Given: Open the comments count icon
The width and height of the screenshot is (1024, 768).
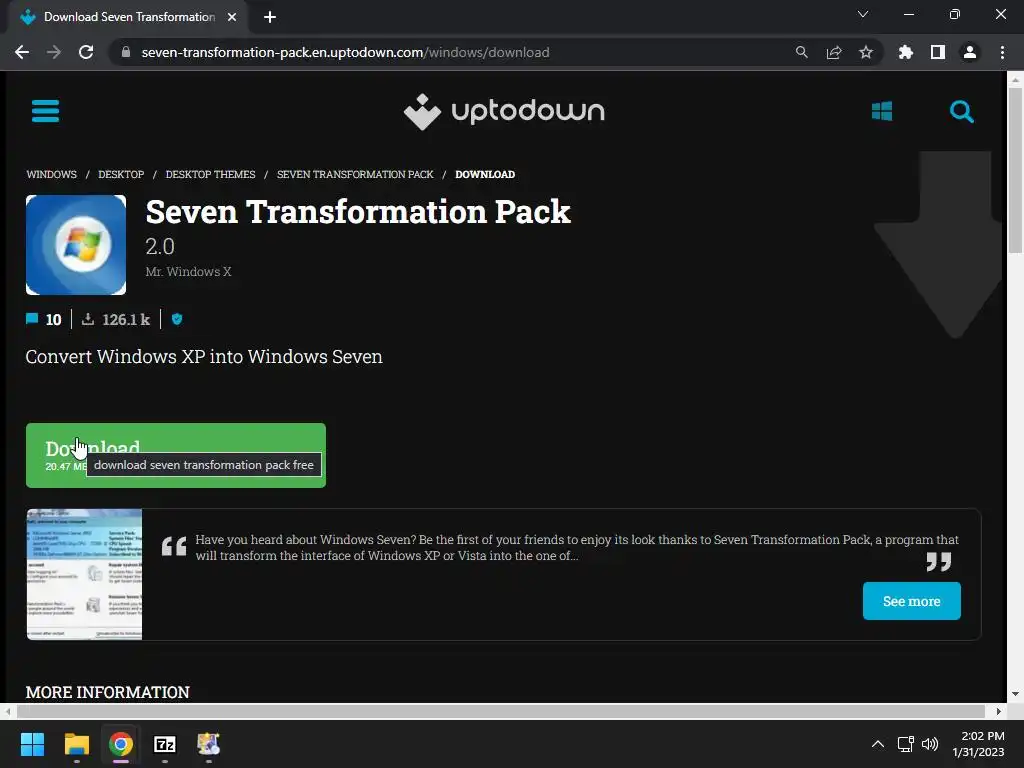Looking at the screenshot, I should click(x=31, y=319).
